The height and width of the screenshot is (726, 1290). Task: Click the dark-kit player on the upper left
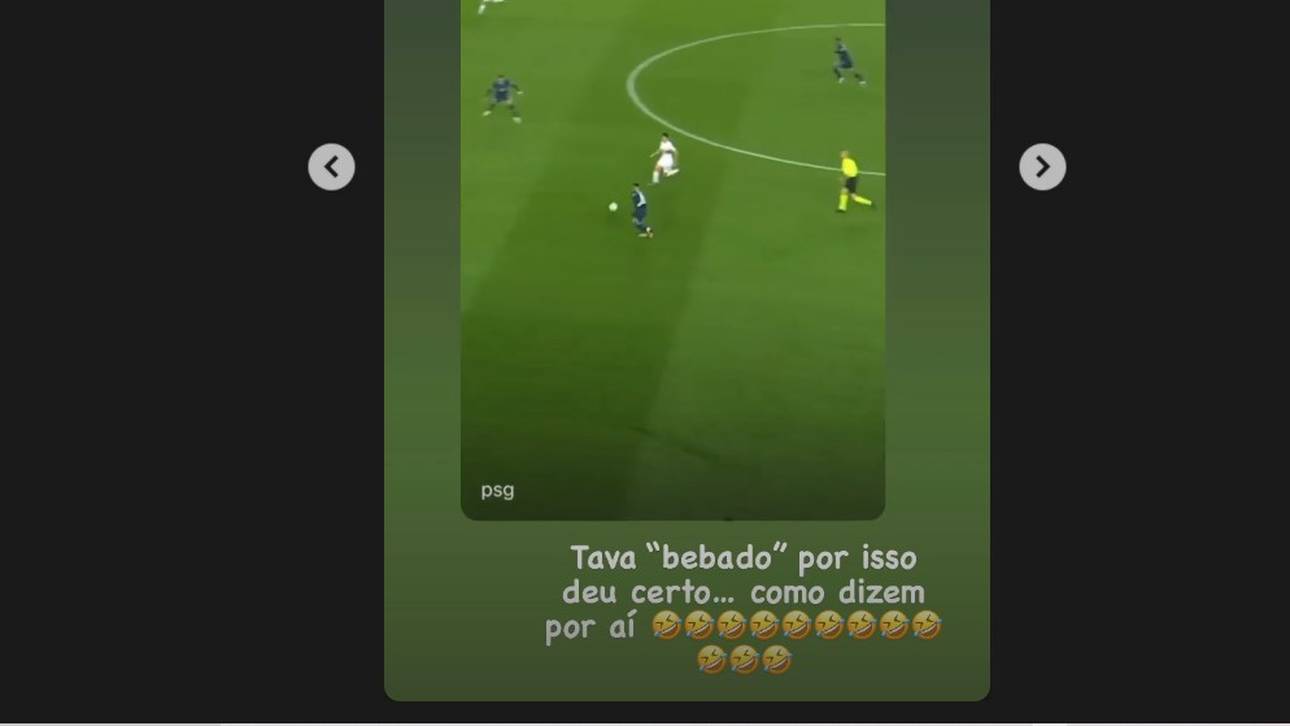502,97
